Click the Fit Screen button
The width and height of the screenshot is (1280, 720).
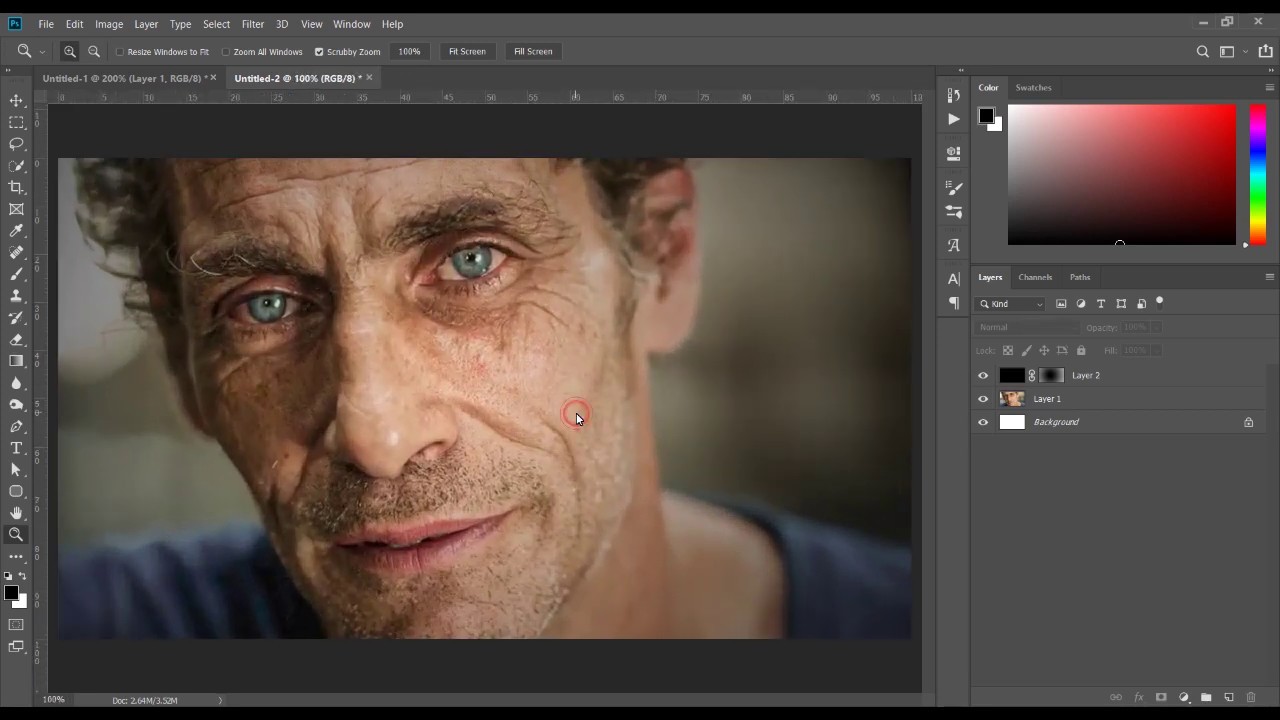click(x=467, y=52)
